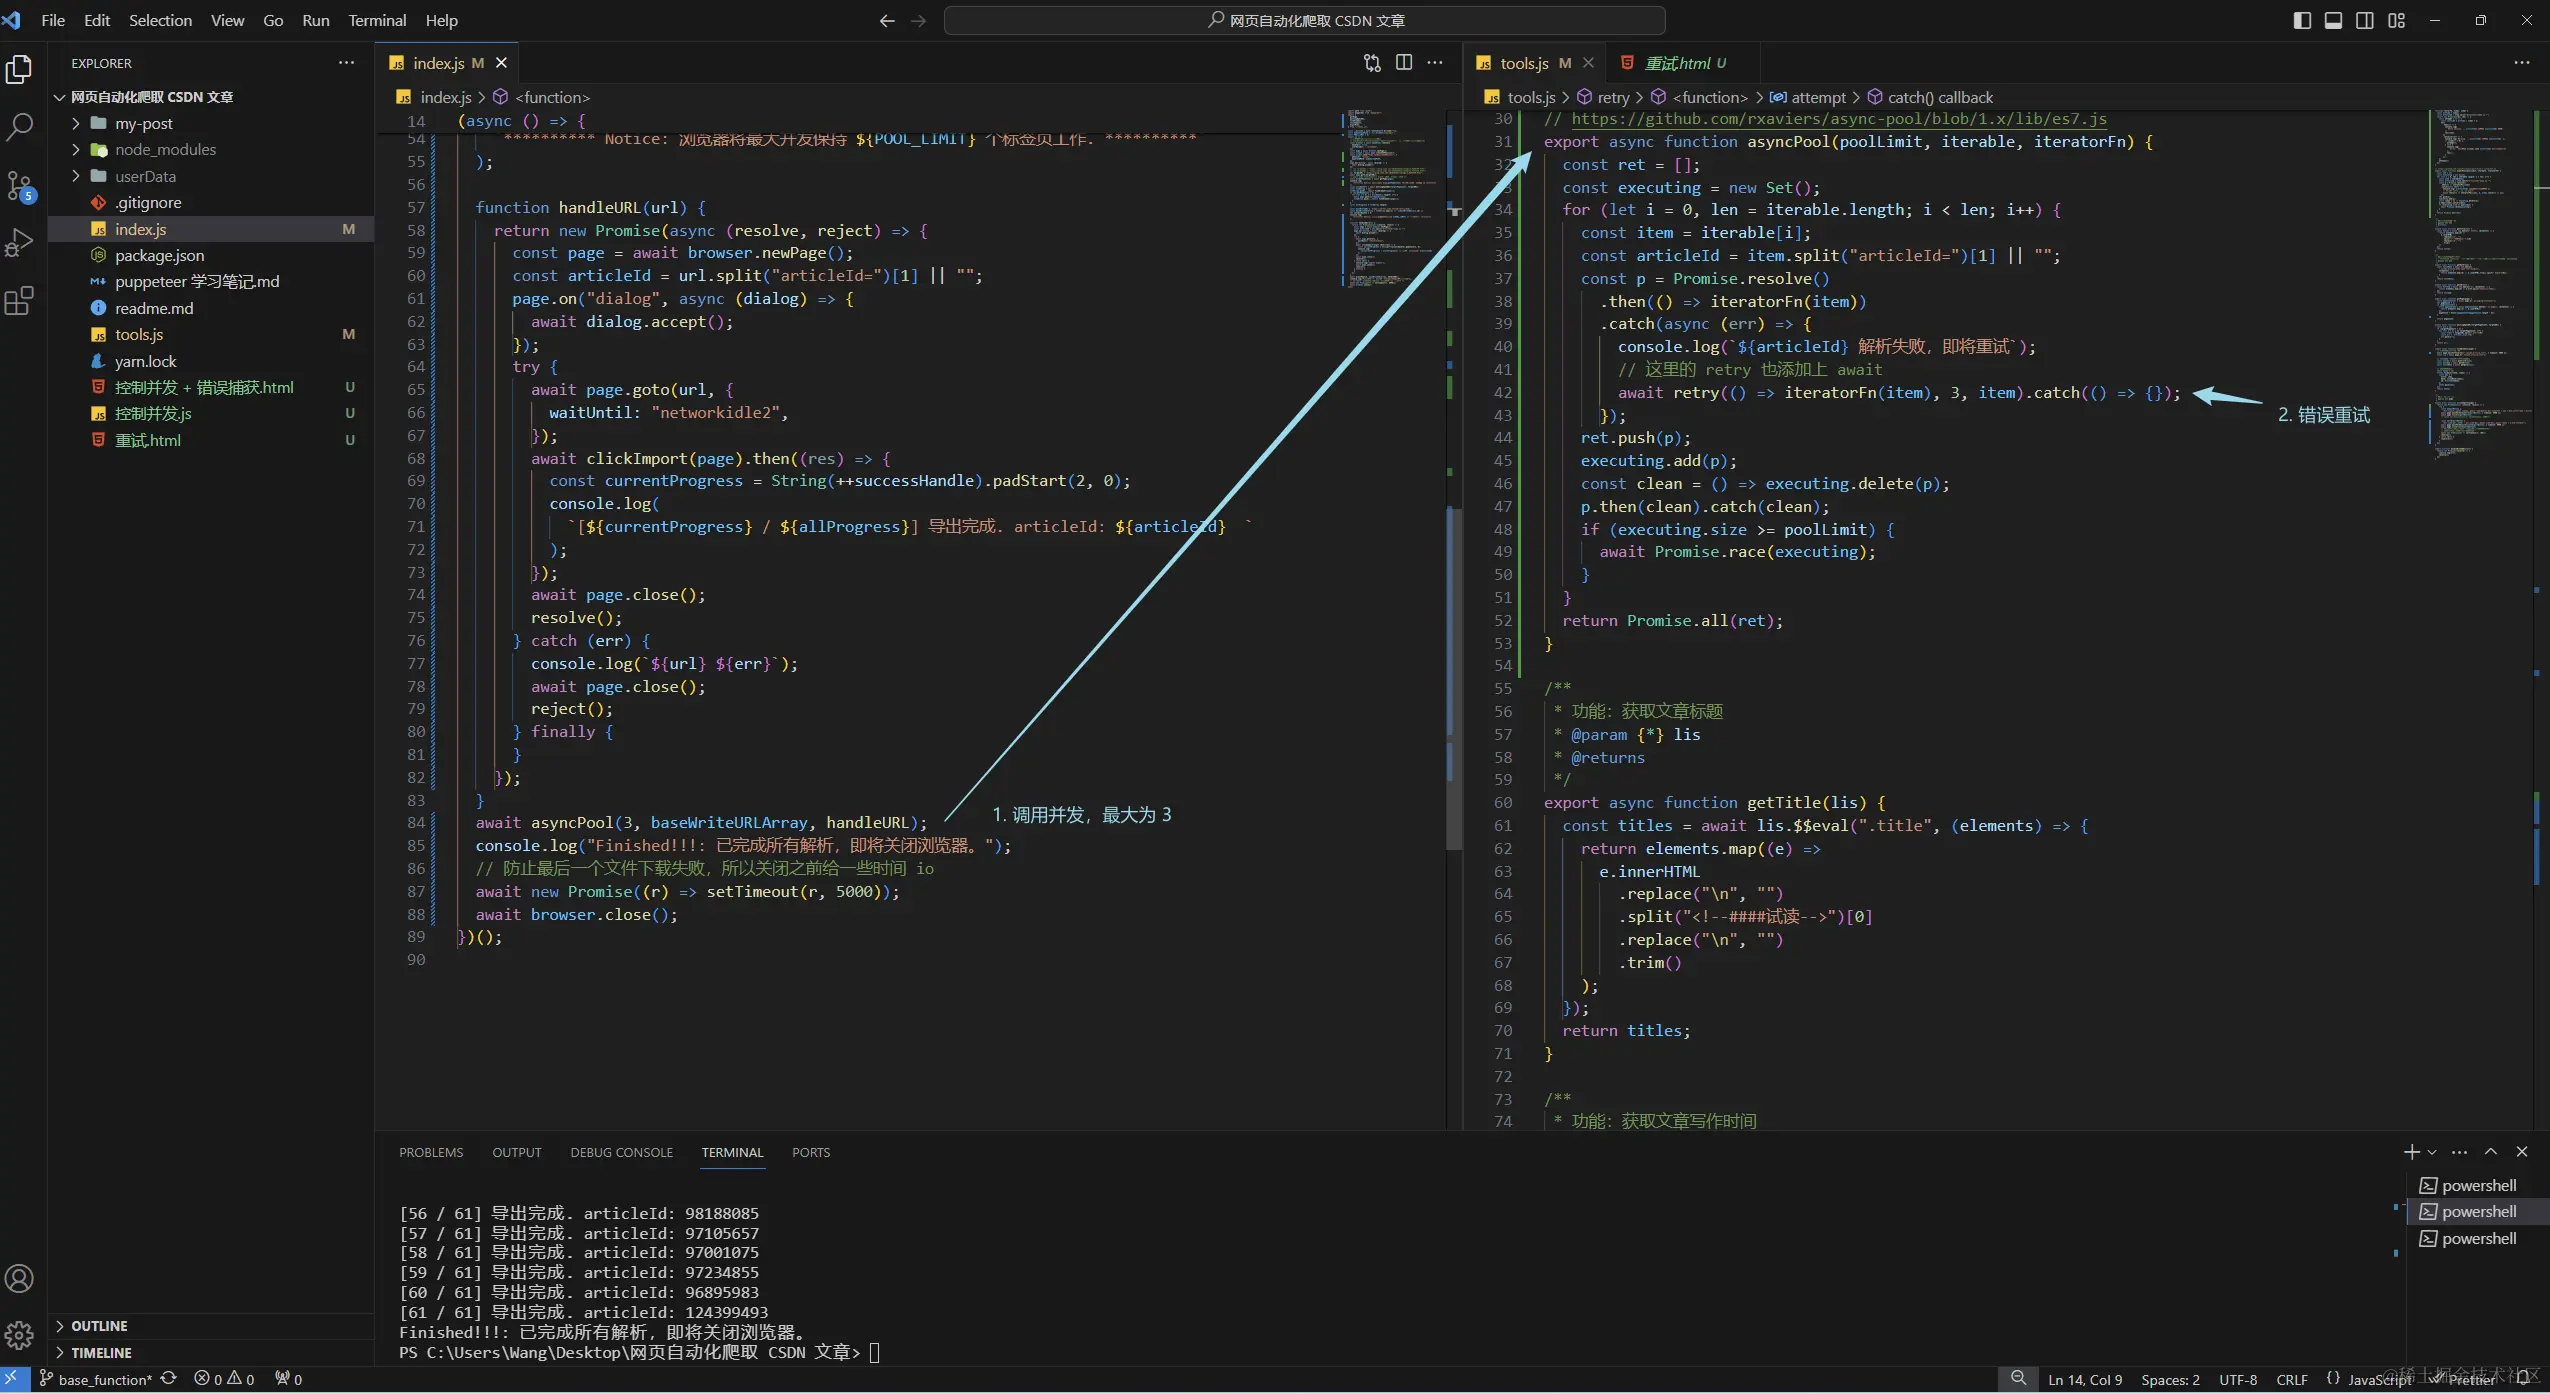Viewport: 2550px width, 1394px height.
Task: Toggle the primary side bar layout button
Action: click(2301, 20)
